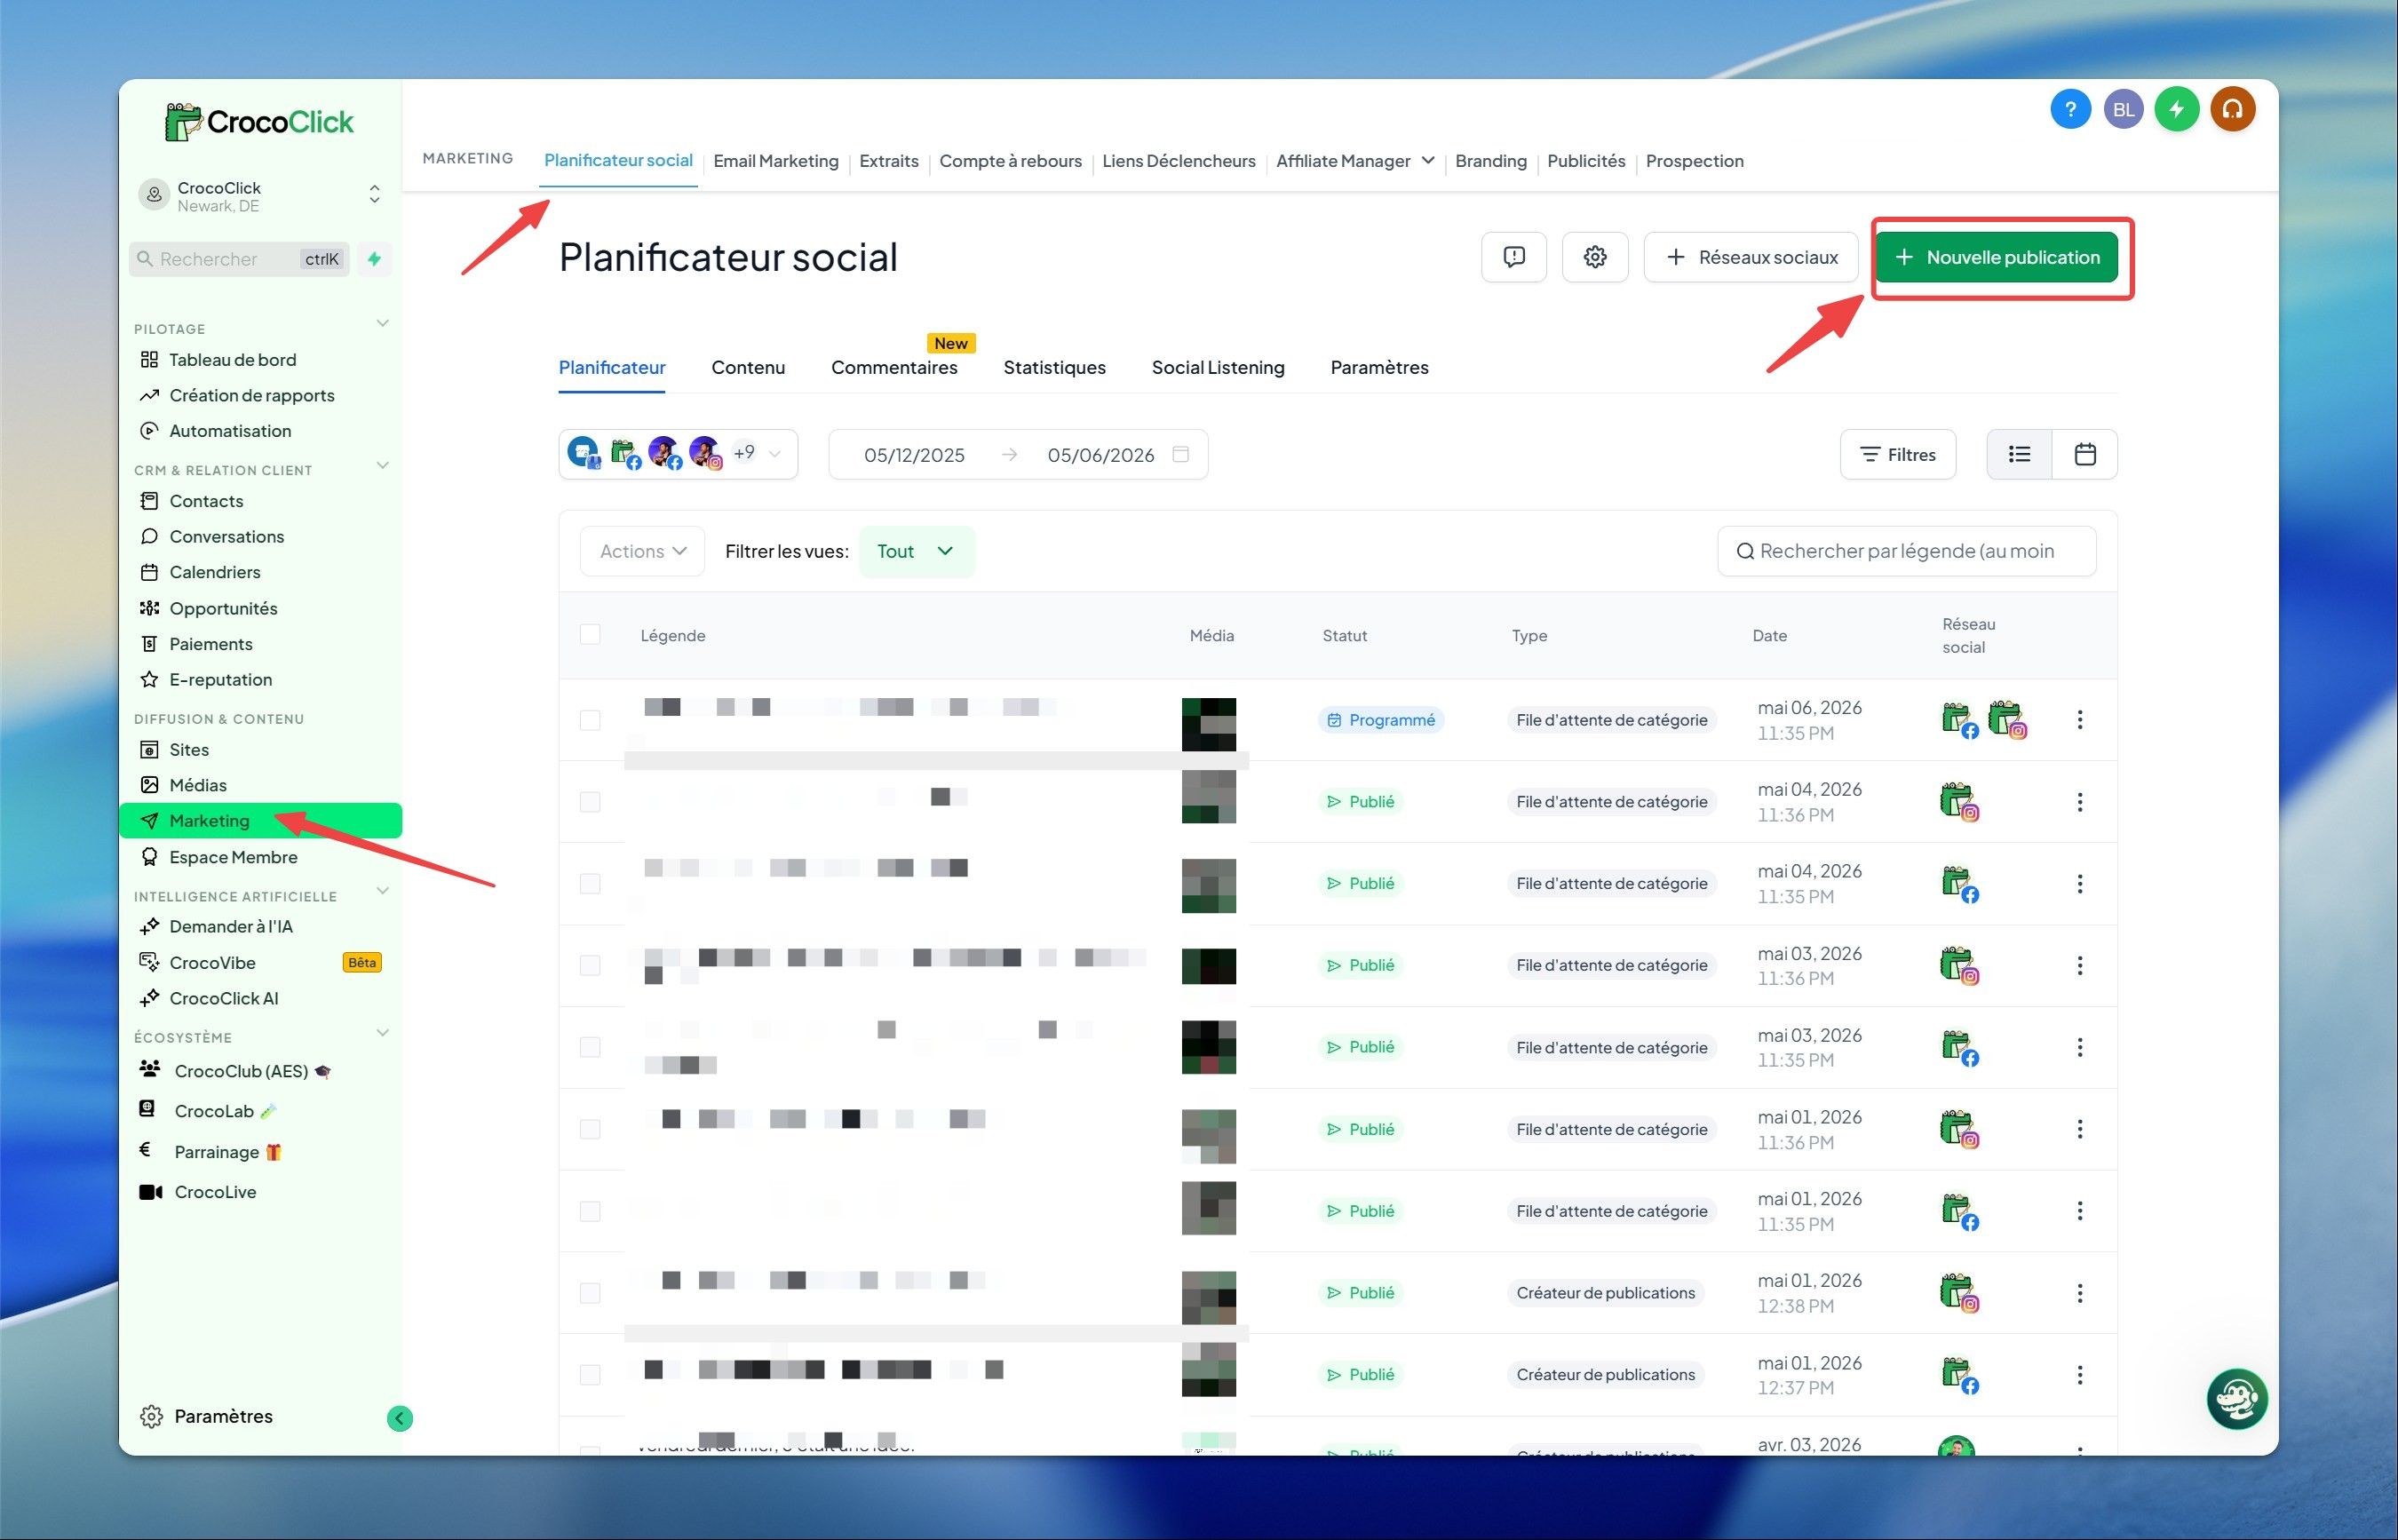This screenshot has width=2398, height=1540.
Task: Open Médias in sidebar
Action: pos(197,785)
